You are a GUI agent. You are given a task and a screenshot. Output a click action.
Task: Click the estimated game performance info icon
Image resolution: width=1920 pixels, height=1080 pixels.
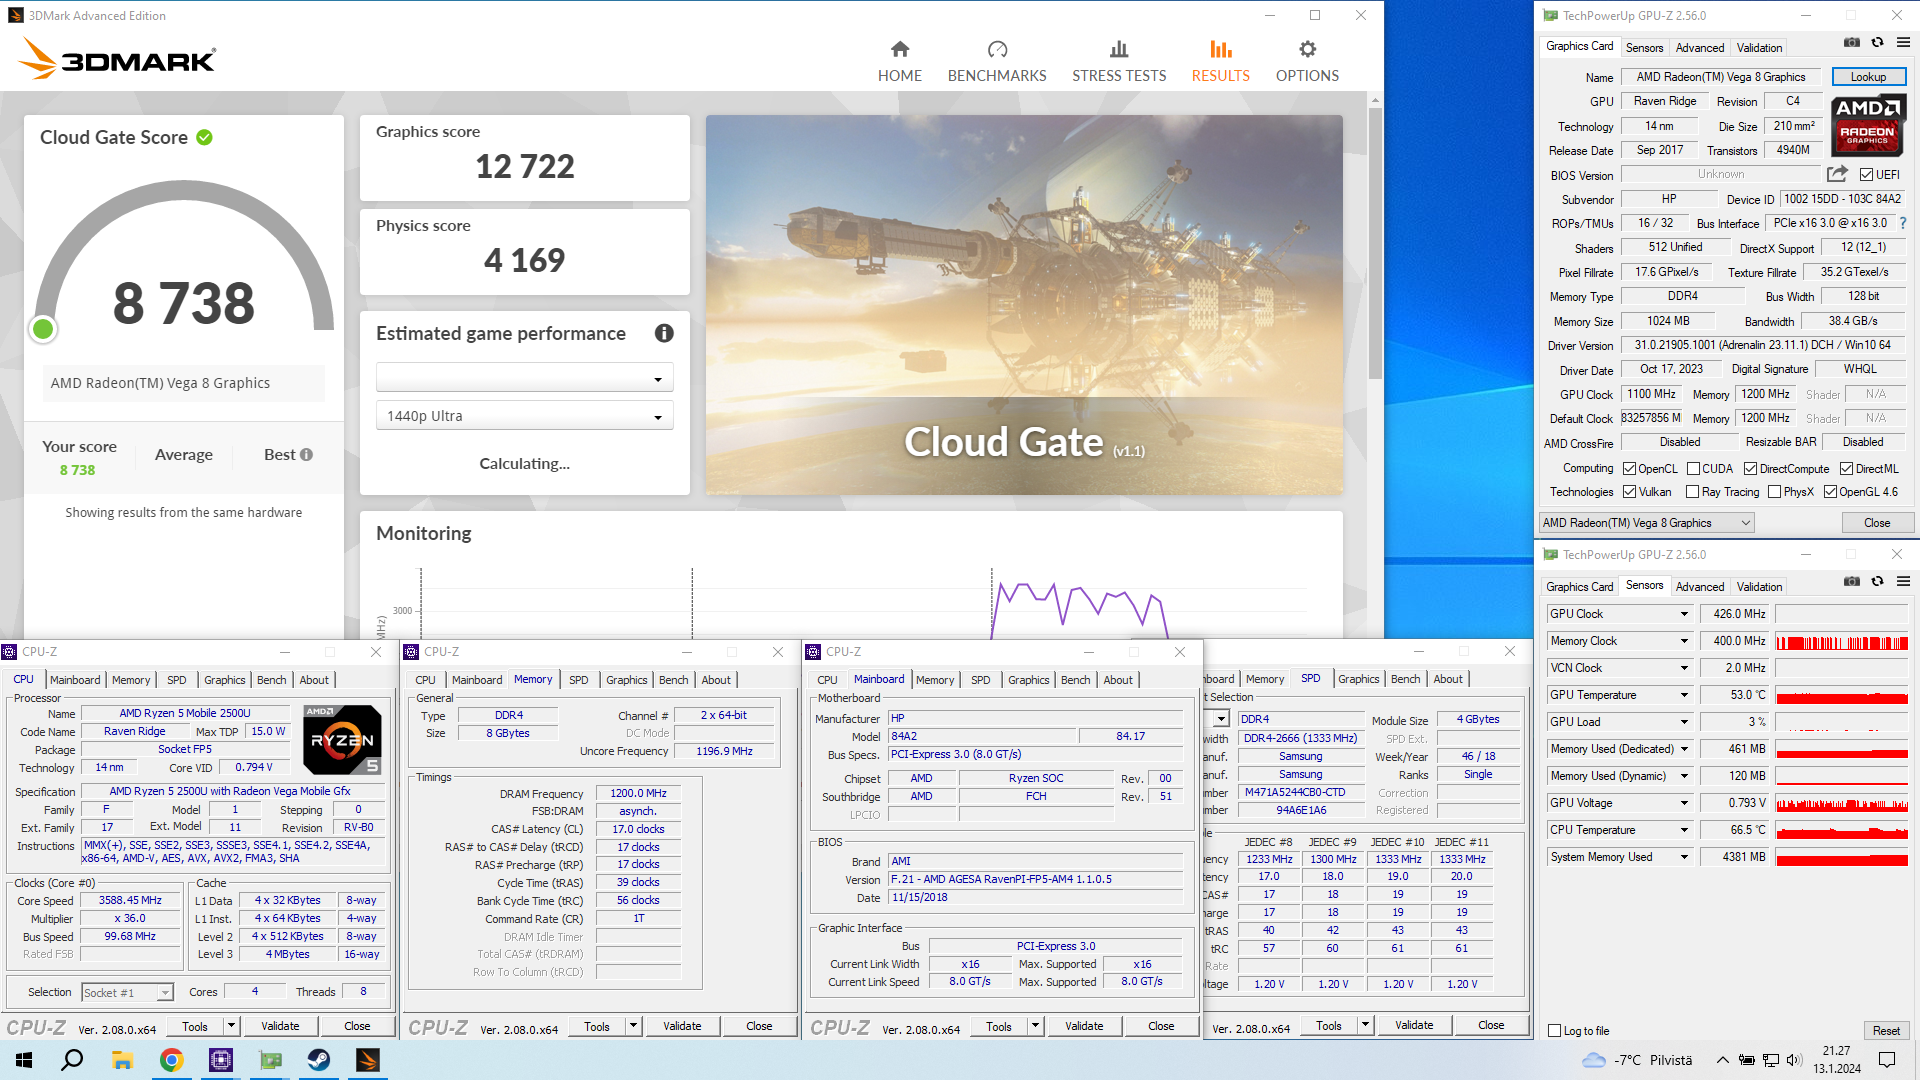664,334
